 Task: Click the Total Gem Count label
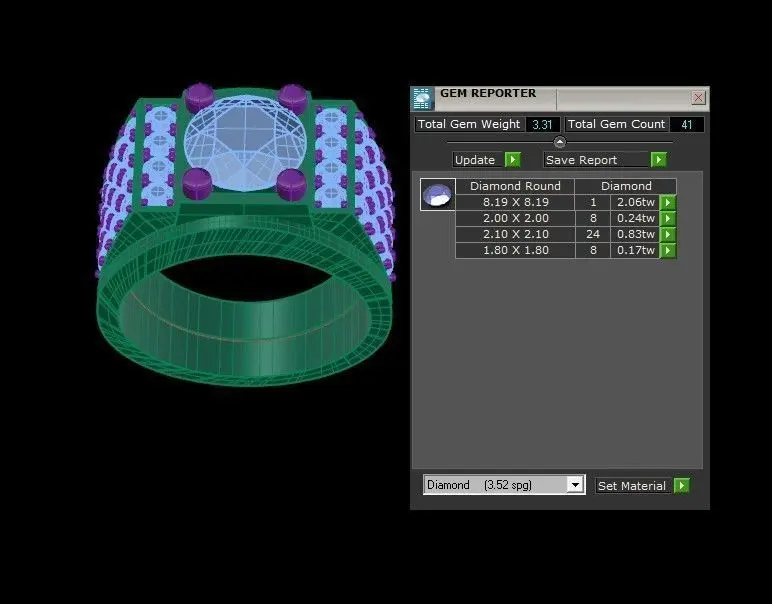click(x=616, y=124)
